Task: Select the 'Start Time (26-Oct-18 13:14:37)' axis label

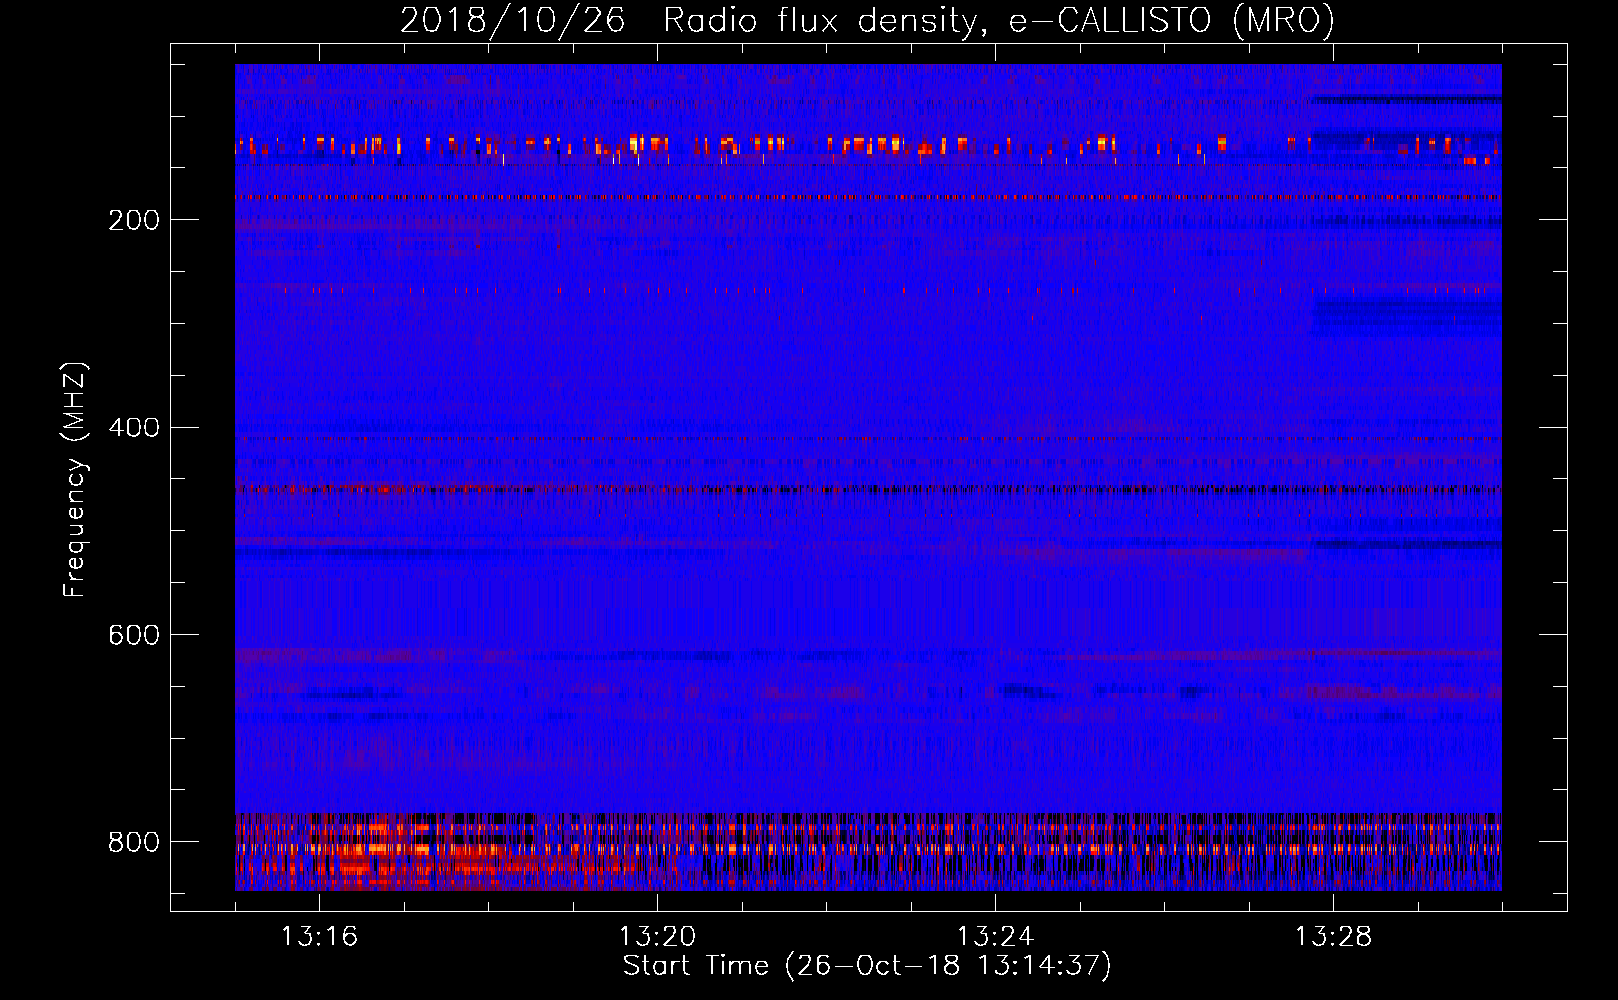Action: [867, 966]
